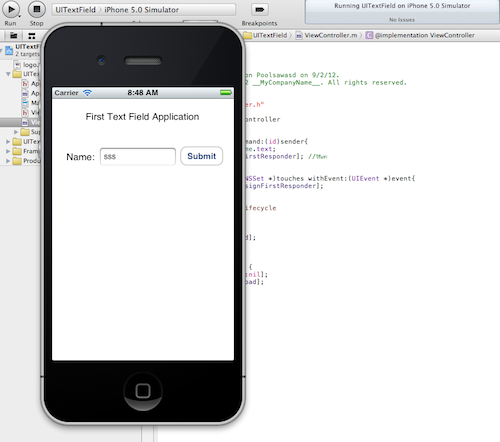Click the (id)sender code text

pos(286,142)
